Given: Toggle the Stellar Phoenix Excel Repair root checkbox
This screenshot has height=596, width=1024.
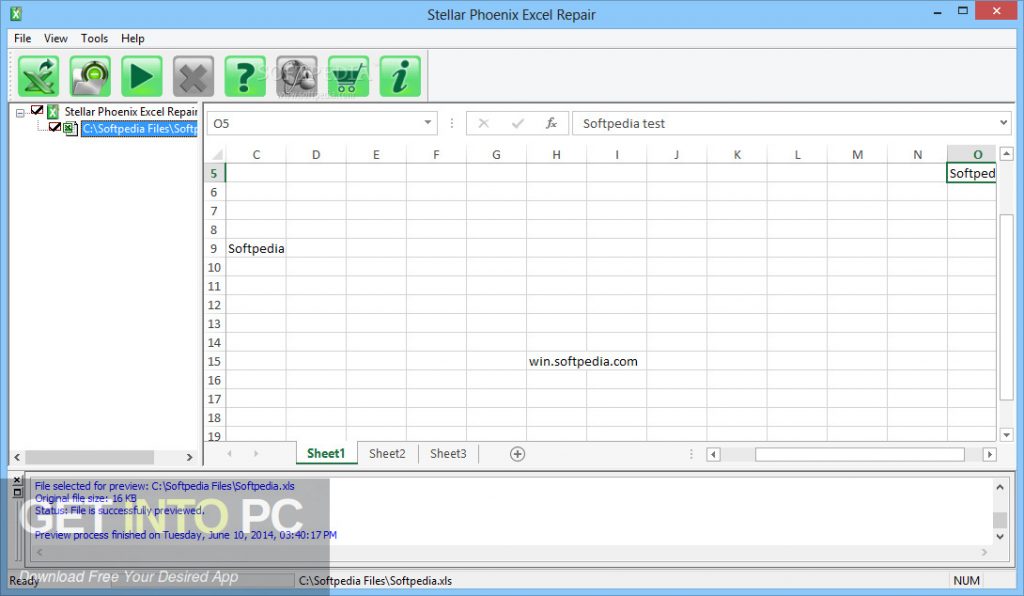Looking at the screenshot, I should [37, 110].
